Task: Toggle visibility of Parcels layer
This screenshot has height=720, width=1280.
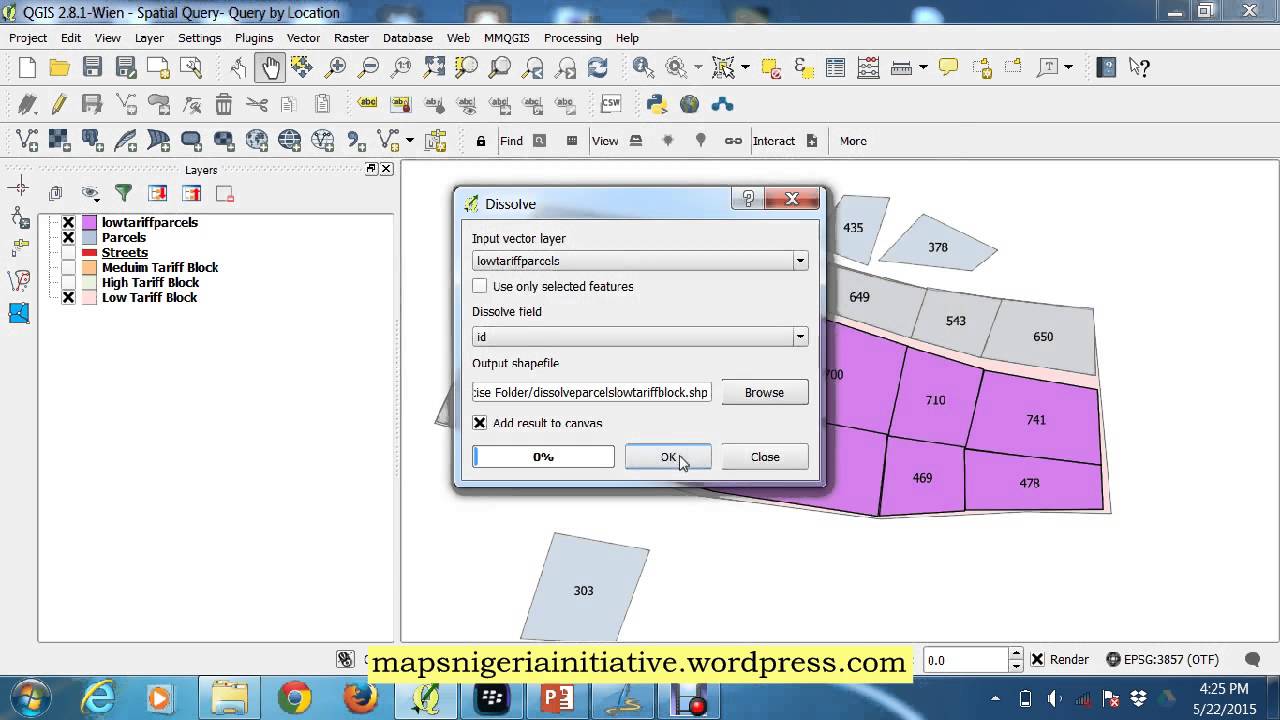Action: (68, 237)
